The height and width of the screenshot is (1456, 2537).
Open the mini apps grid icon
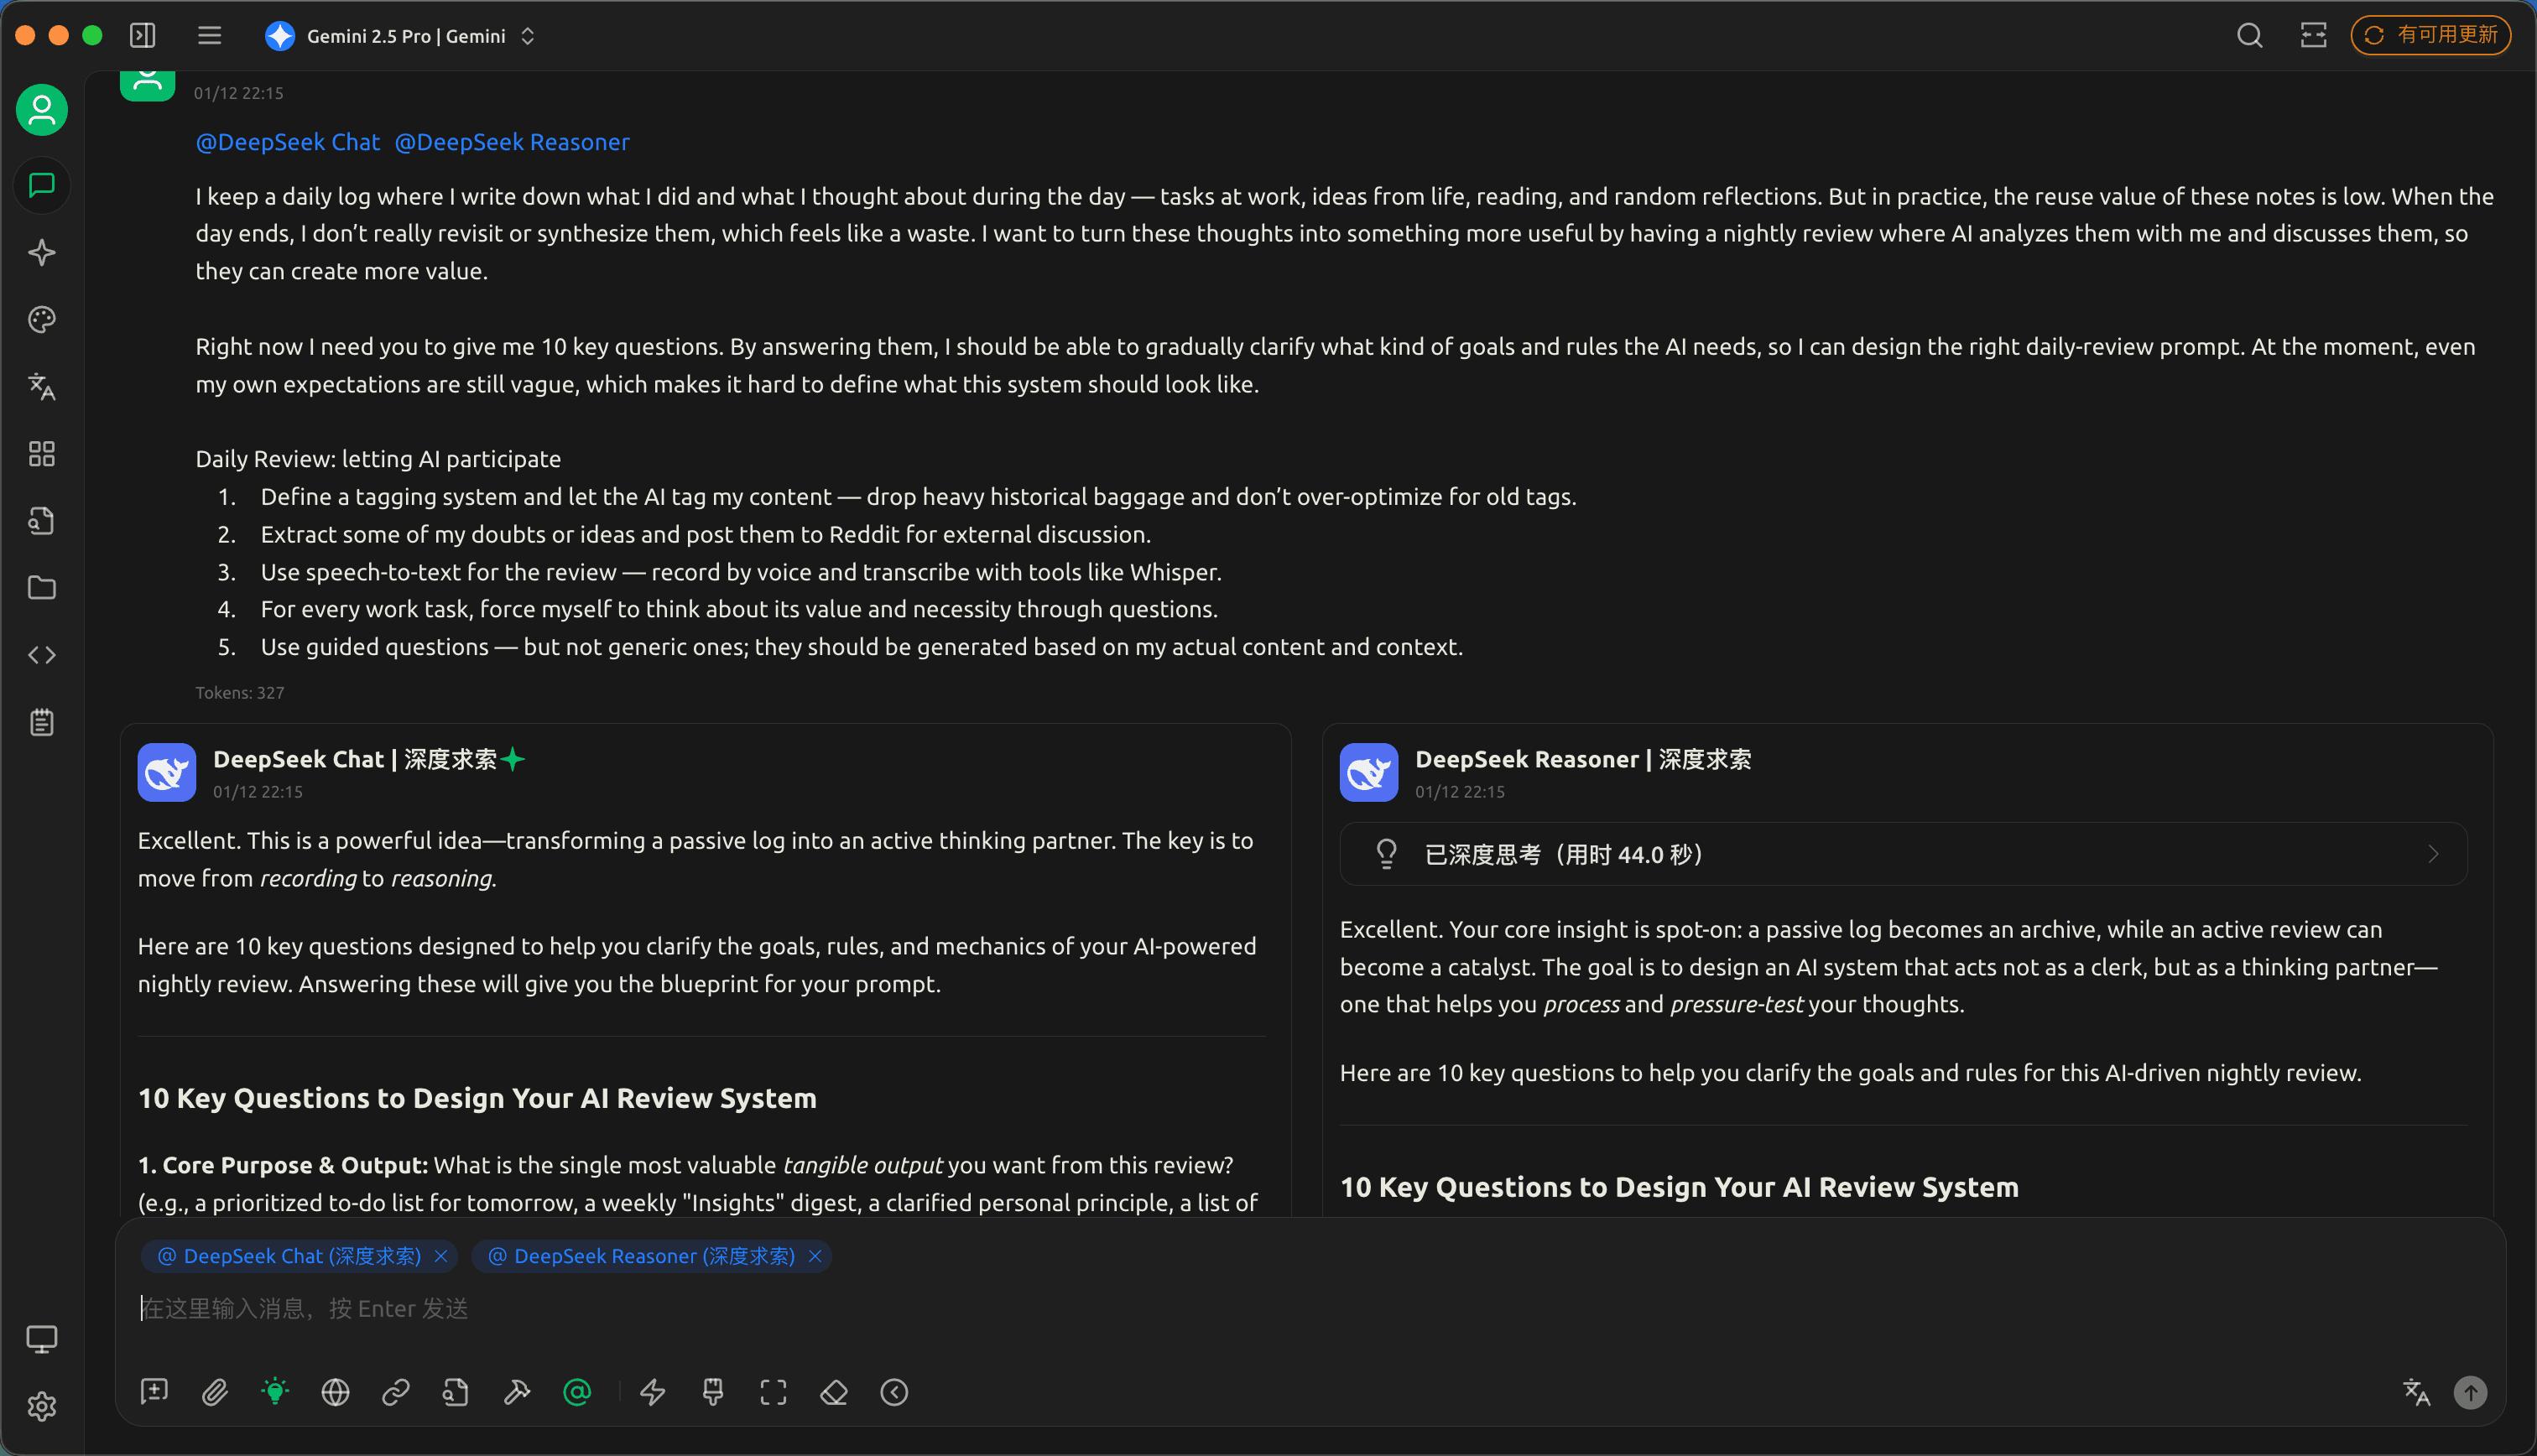pos(42,454)
